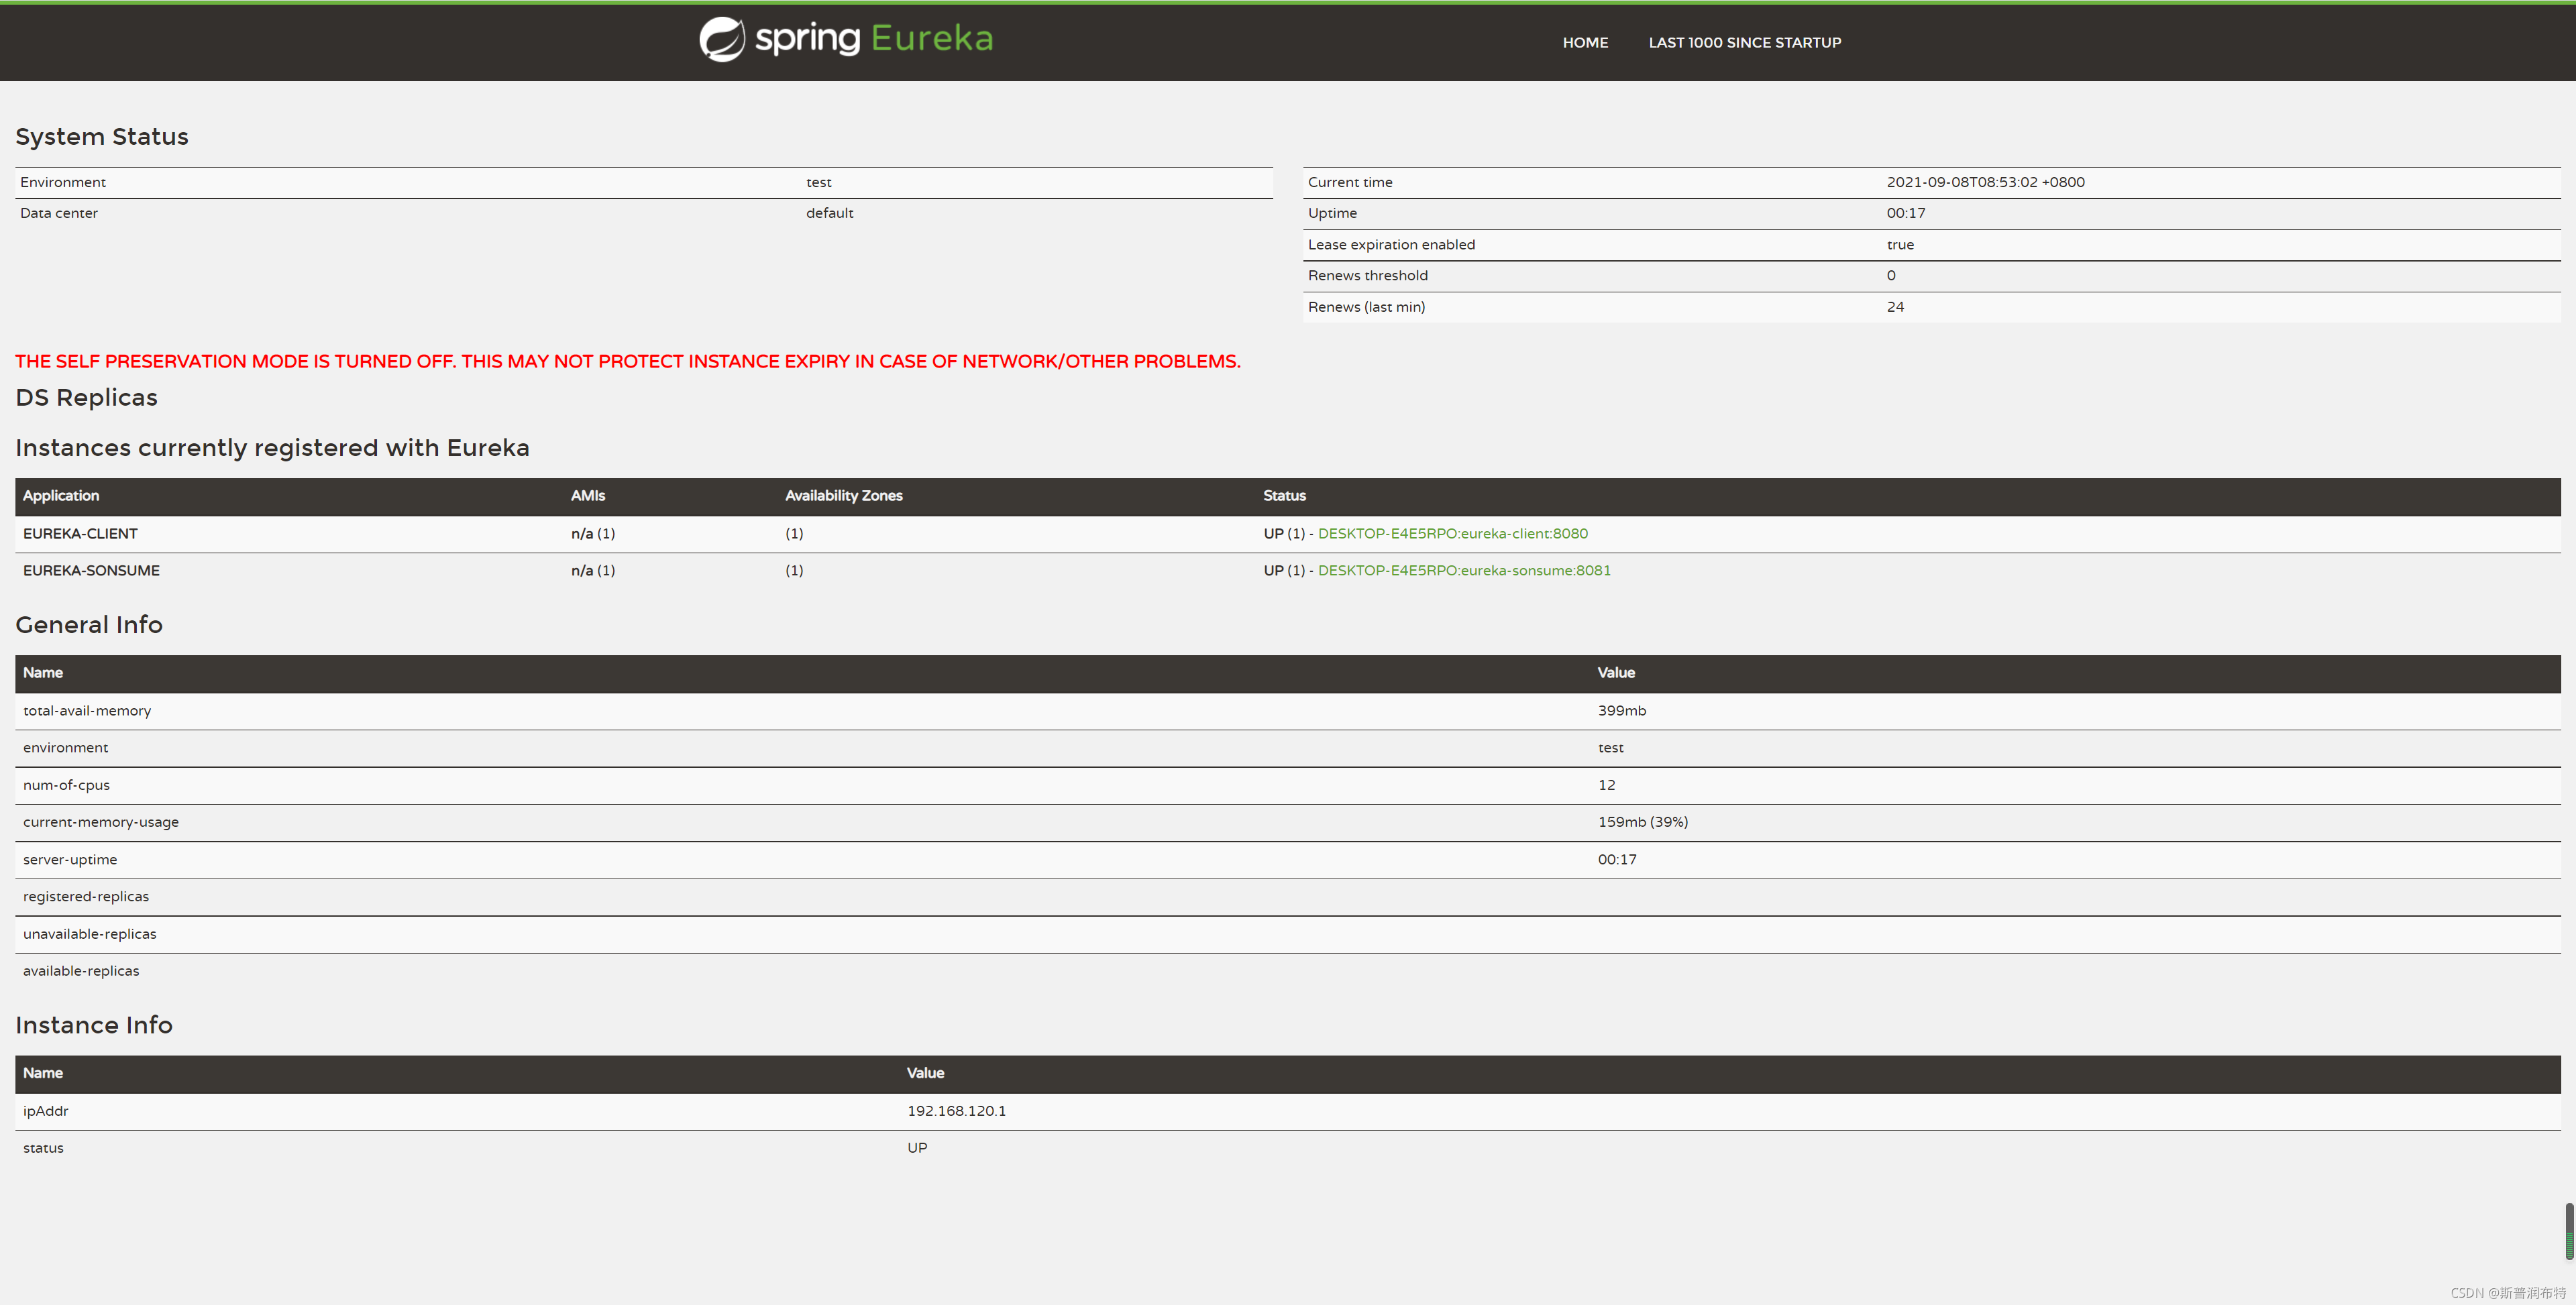Click the IP address 192.168.120.1
The height and width of the screenshot is (1305, 2576).
click(x=956, y=1111)
